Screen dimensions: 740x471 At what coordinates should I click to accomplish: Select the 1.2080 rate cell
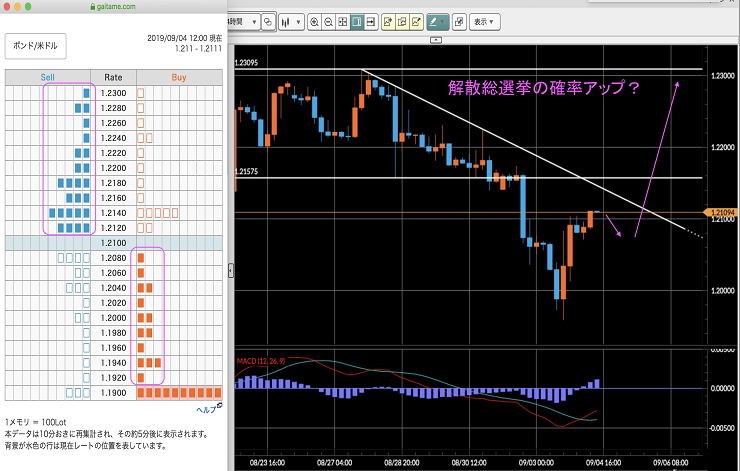[114, 258]
